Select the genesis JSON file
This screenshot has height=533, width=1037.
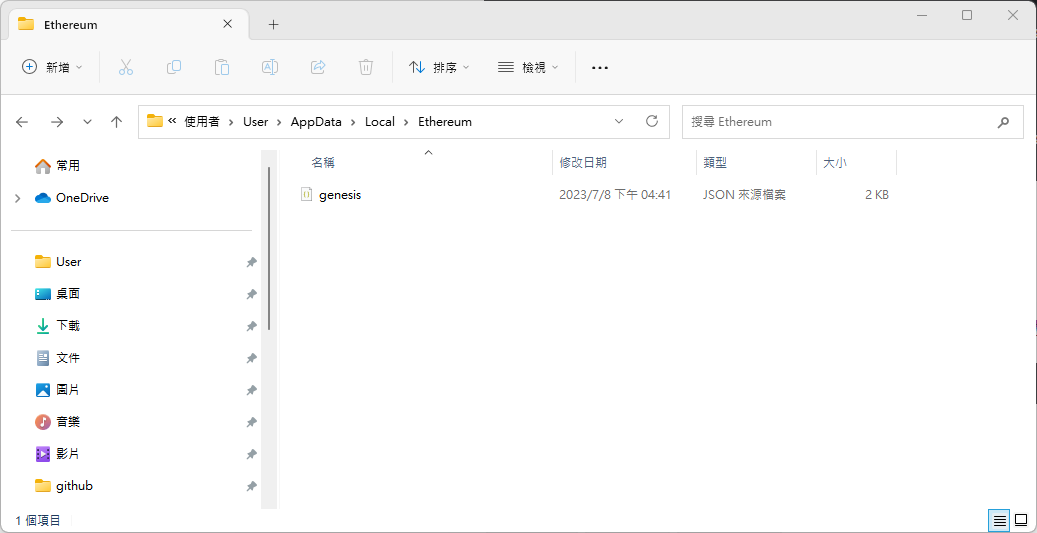[339, 195]
